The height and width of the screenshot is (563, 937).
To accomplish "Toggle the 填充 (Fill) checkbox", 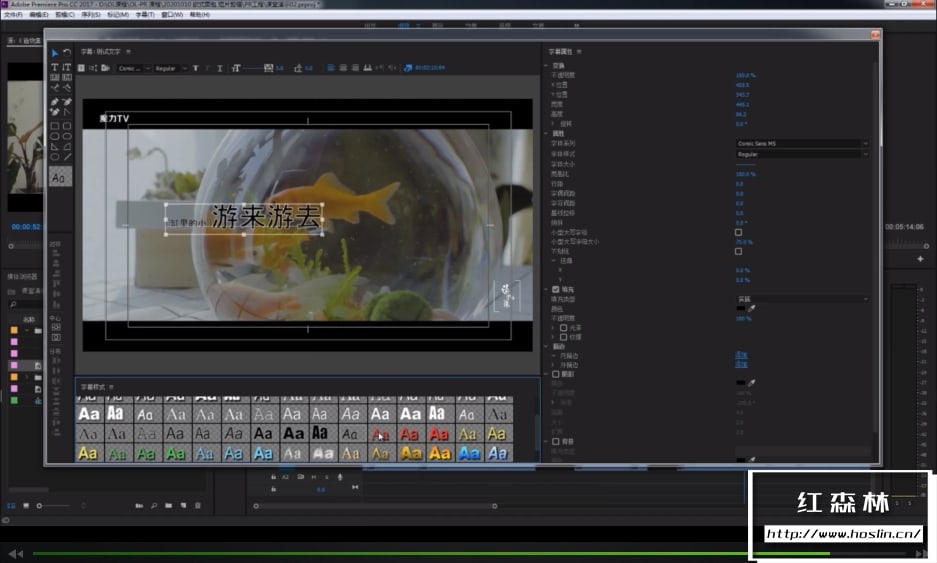I will coord(556,289).
